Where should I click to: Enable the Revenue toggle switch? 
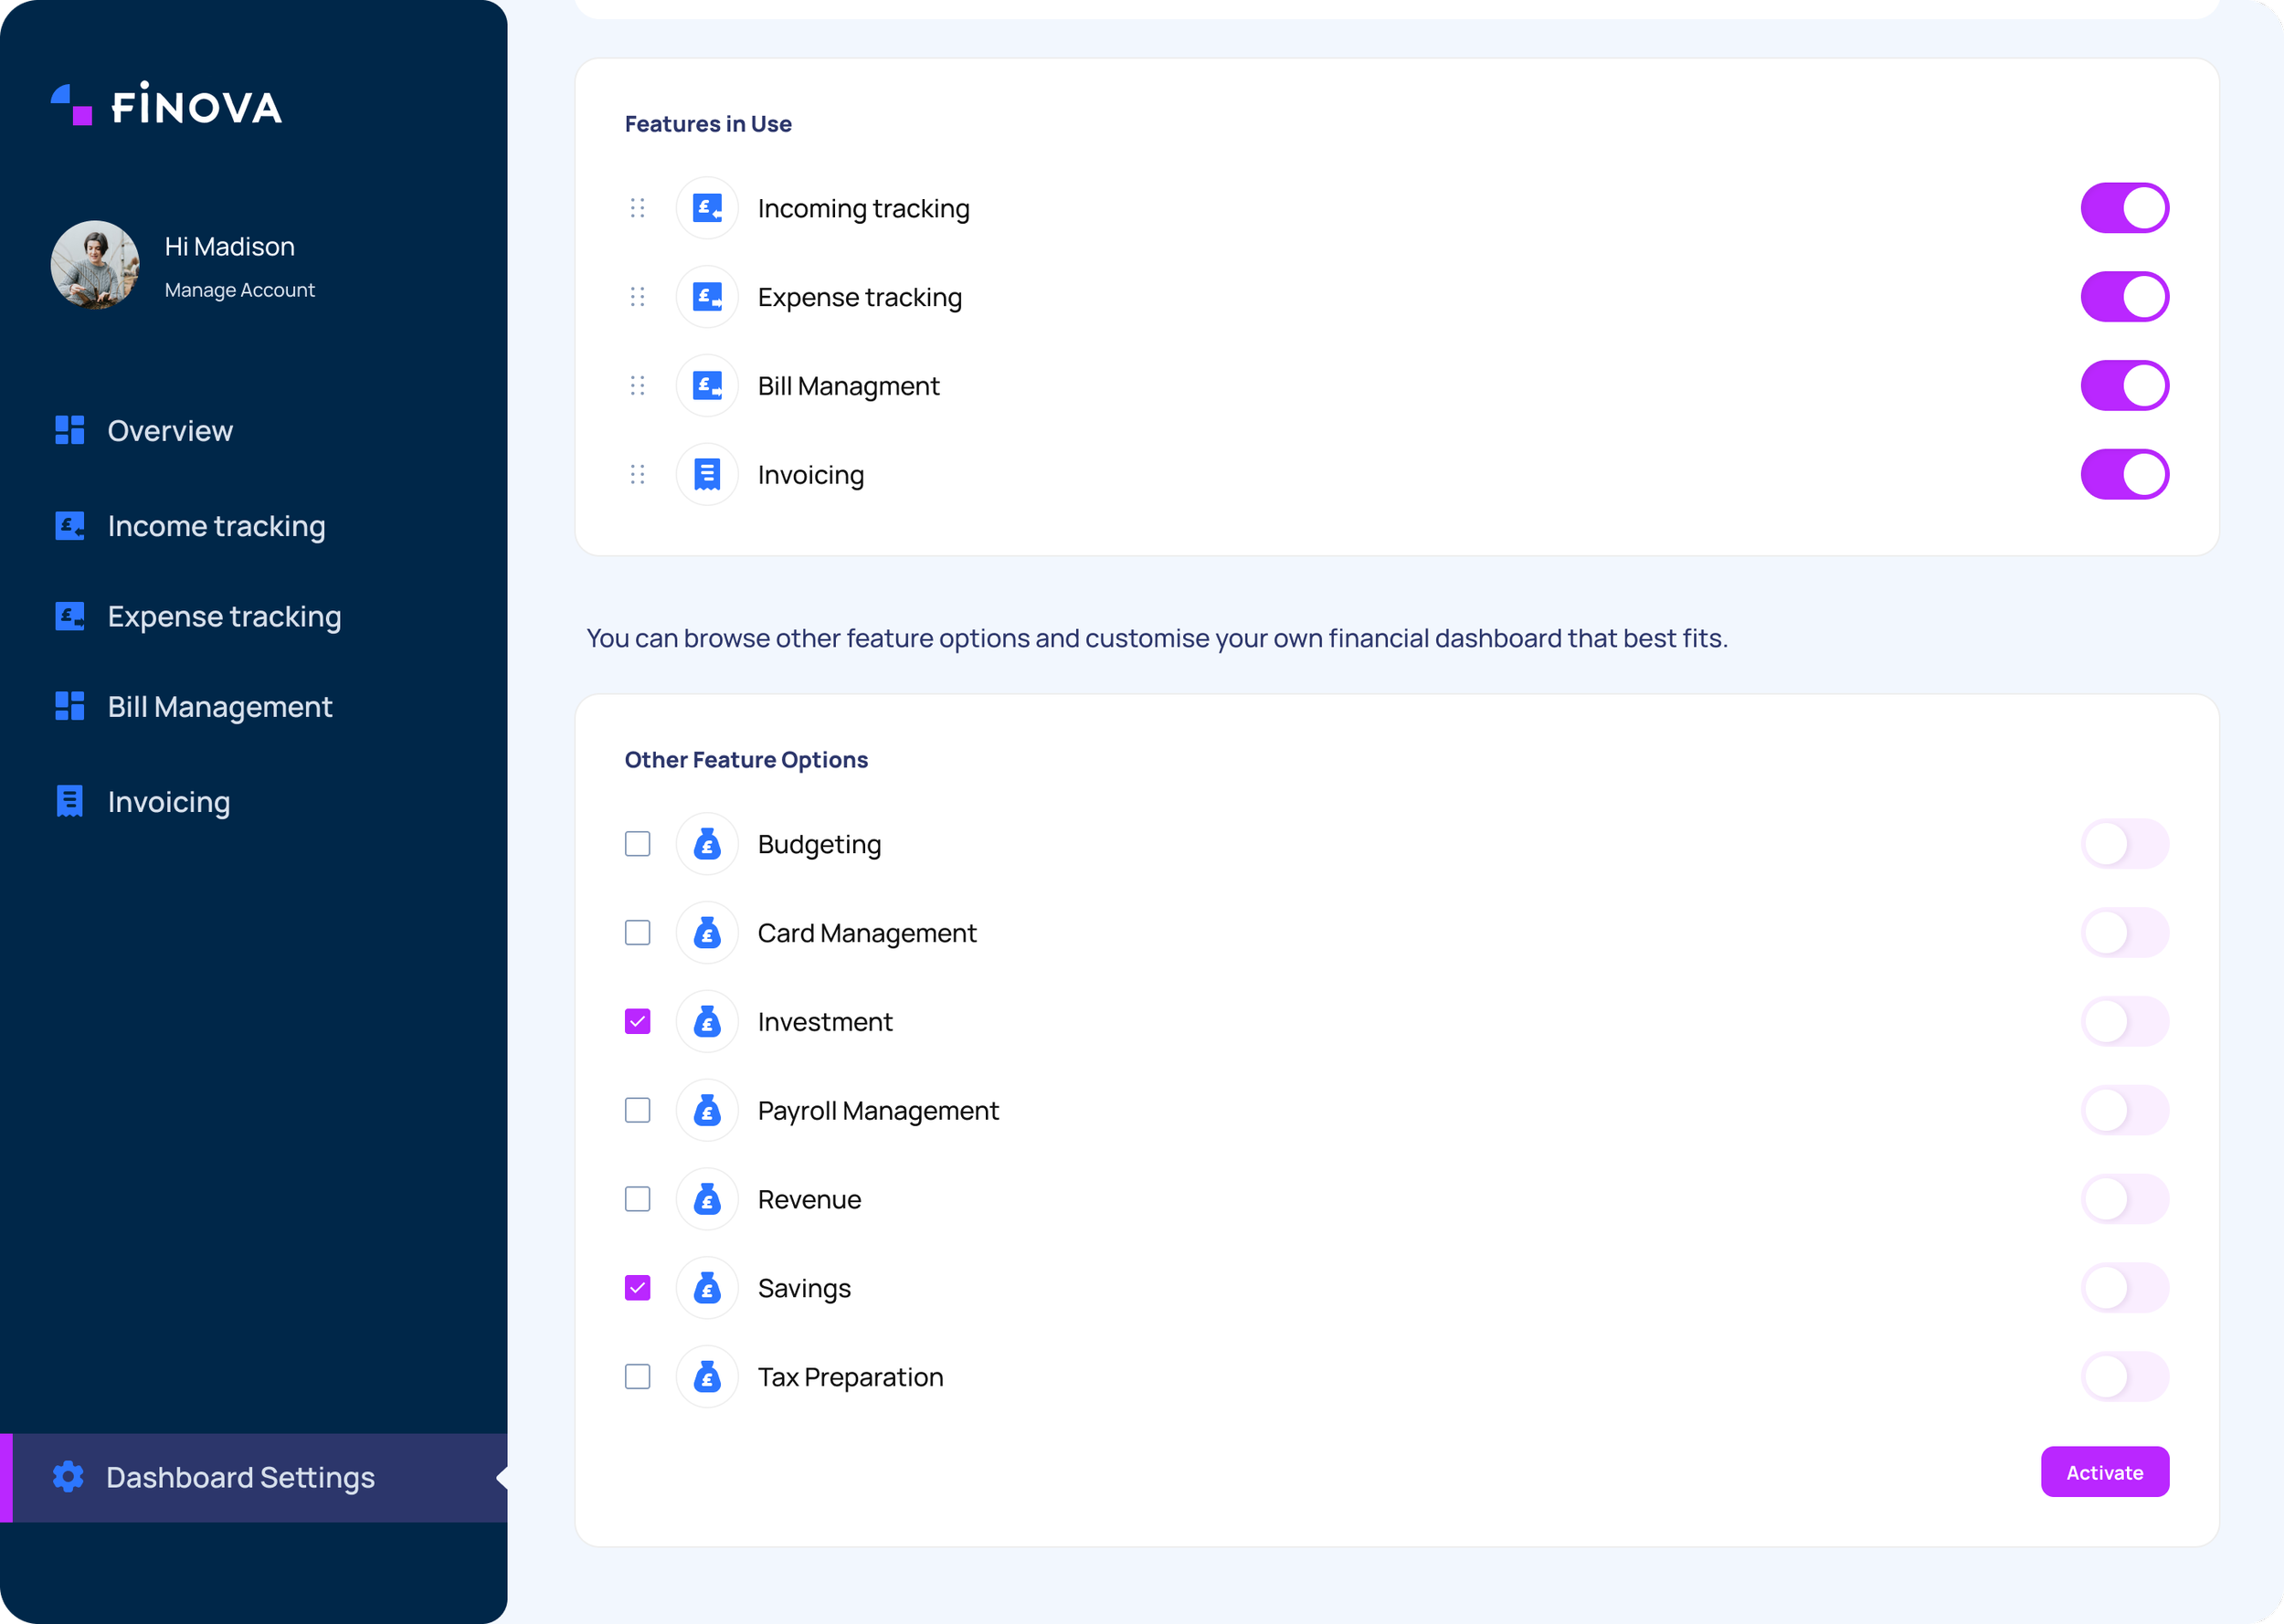click(x=2124, y=1199)
